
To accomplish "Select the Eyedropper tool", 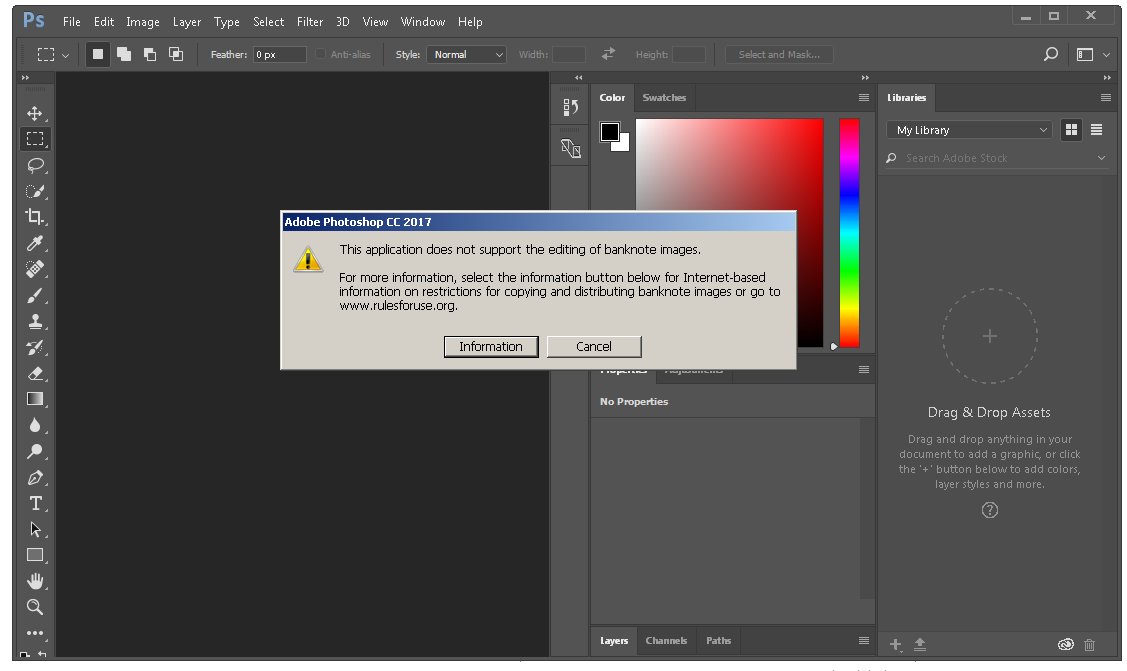I will 34,243.
